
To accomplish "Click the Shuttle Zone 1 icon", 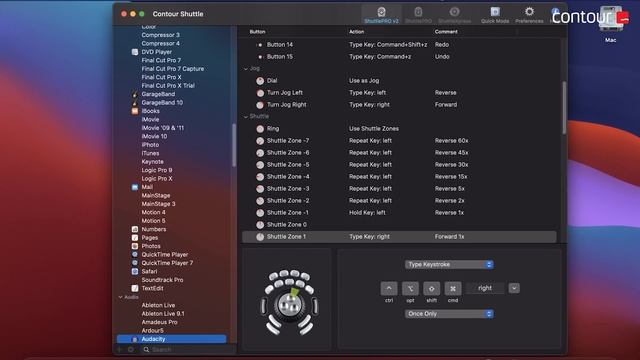I will [260, 237].
